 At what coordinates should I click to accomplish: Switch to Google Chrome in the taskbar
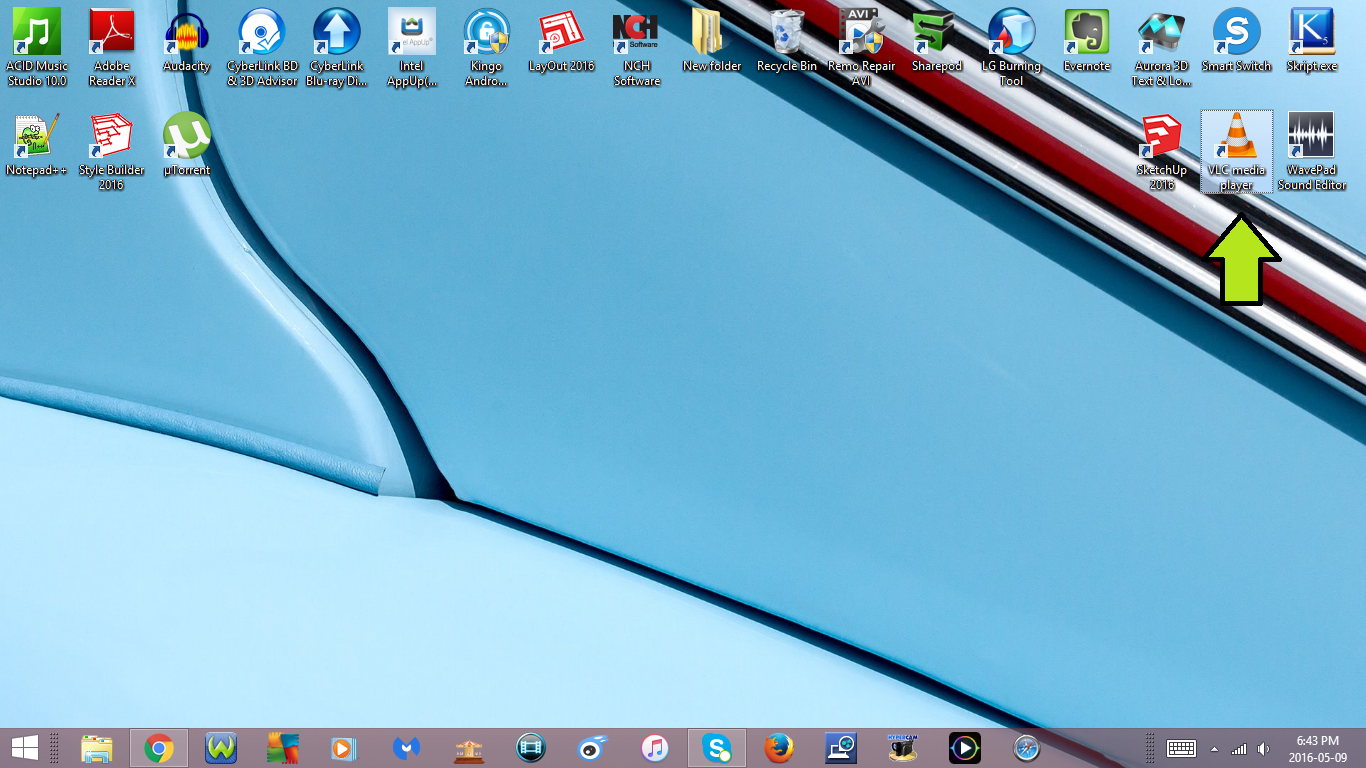coord(159,747)
